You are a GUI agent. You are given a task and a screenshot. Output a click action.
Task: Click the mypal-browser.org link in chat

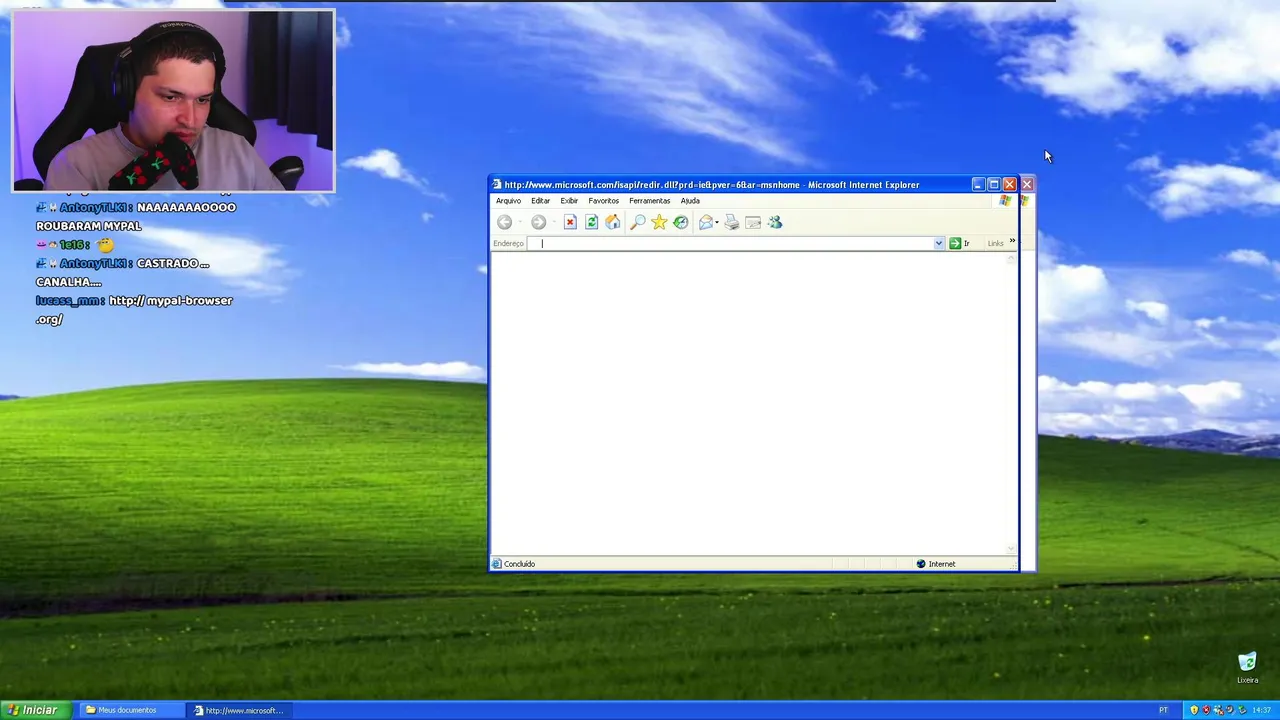point(134,309)
